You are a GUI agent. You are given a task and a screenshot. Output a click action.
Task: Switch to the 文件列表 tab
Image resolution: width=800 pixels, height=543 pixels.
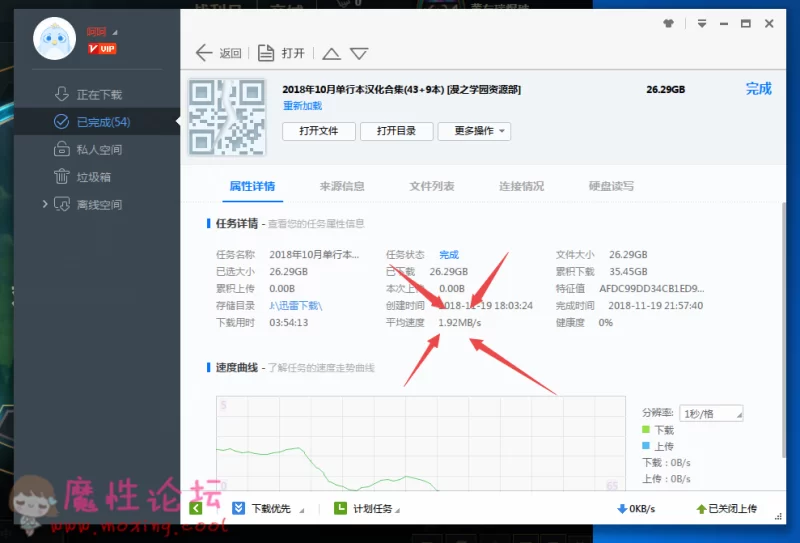click(x=432, y=186)
